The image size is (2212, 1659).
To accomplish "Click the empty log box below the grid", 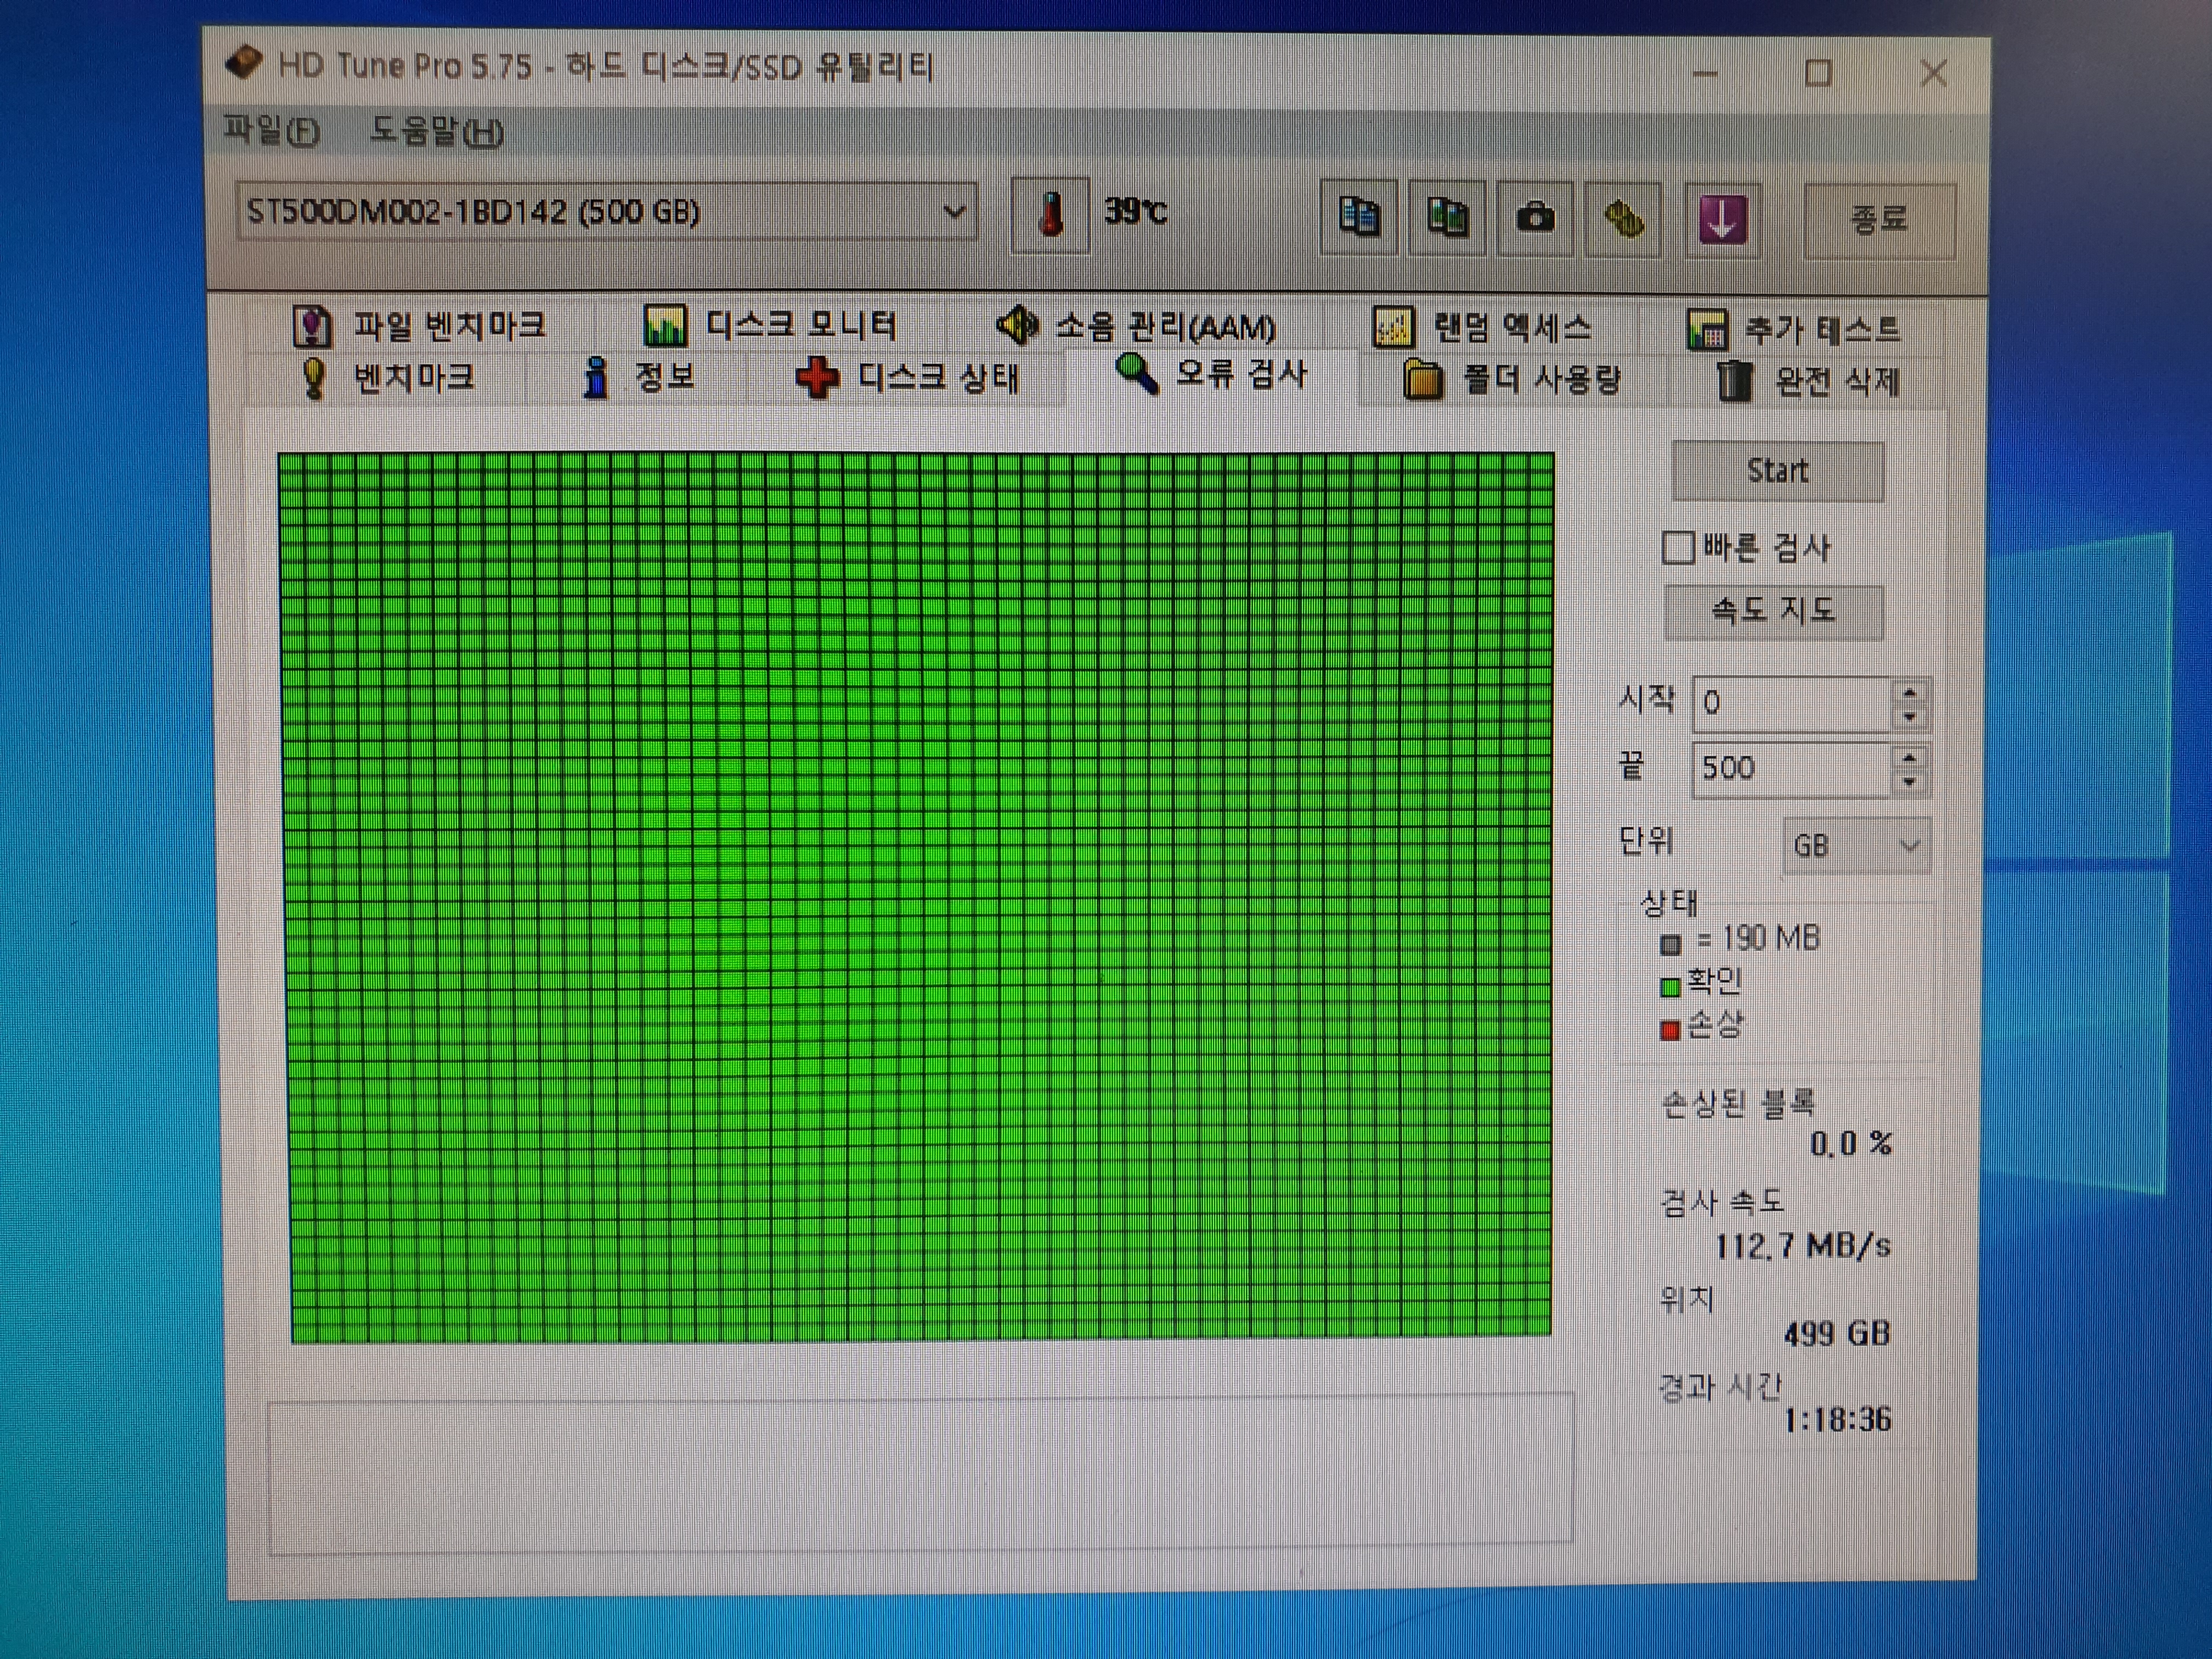I will (x=920, y=1475).
